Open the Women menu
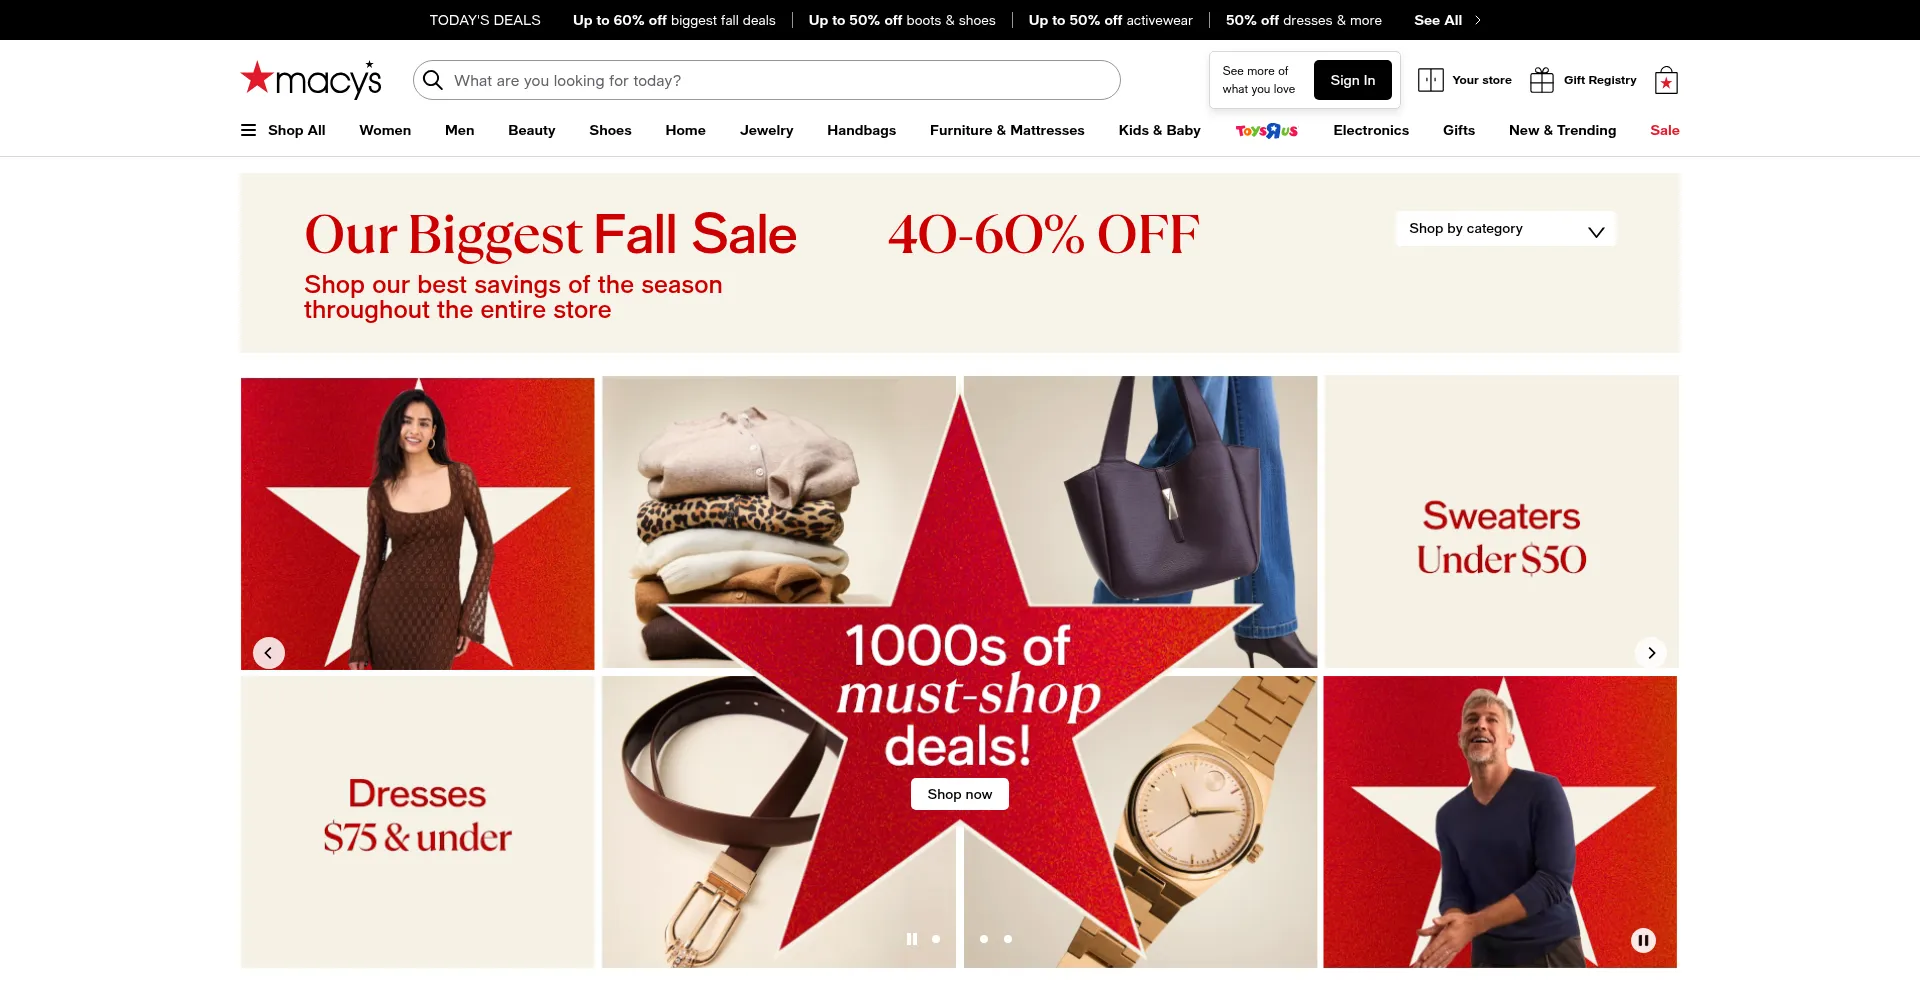 click(x=385, y=130)
